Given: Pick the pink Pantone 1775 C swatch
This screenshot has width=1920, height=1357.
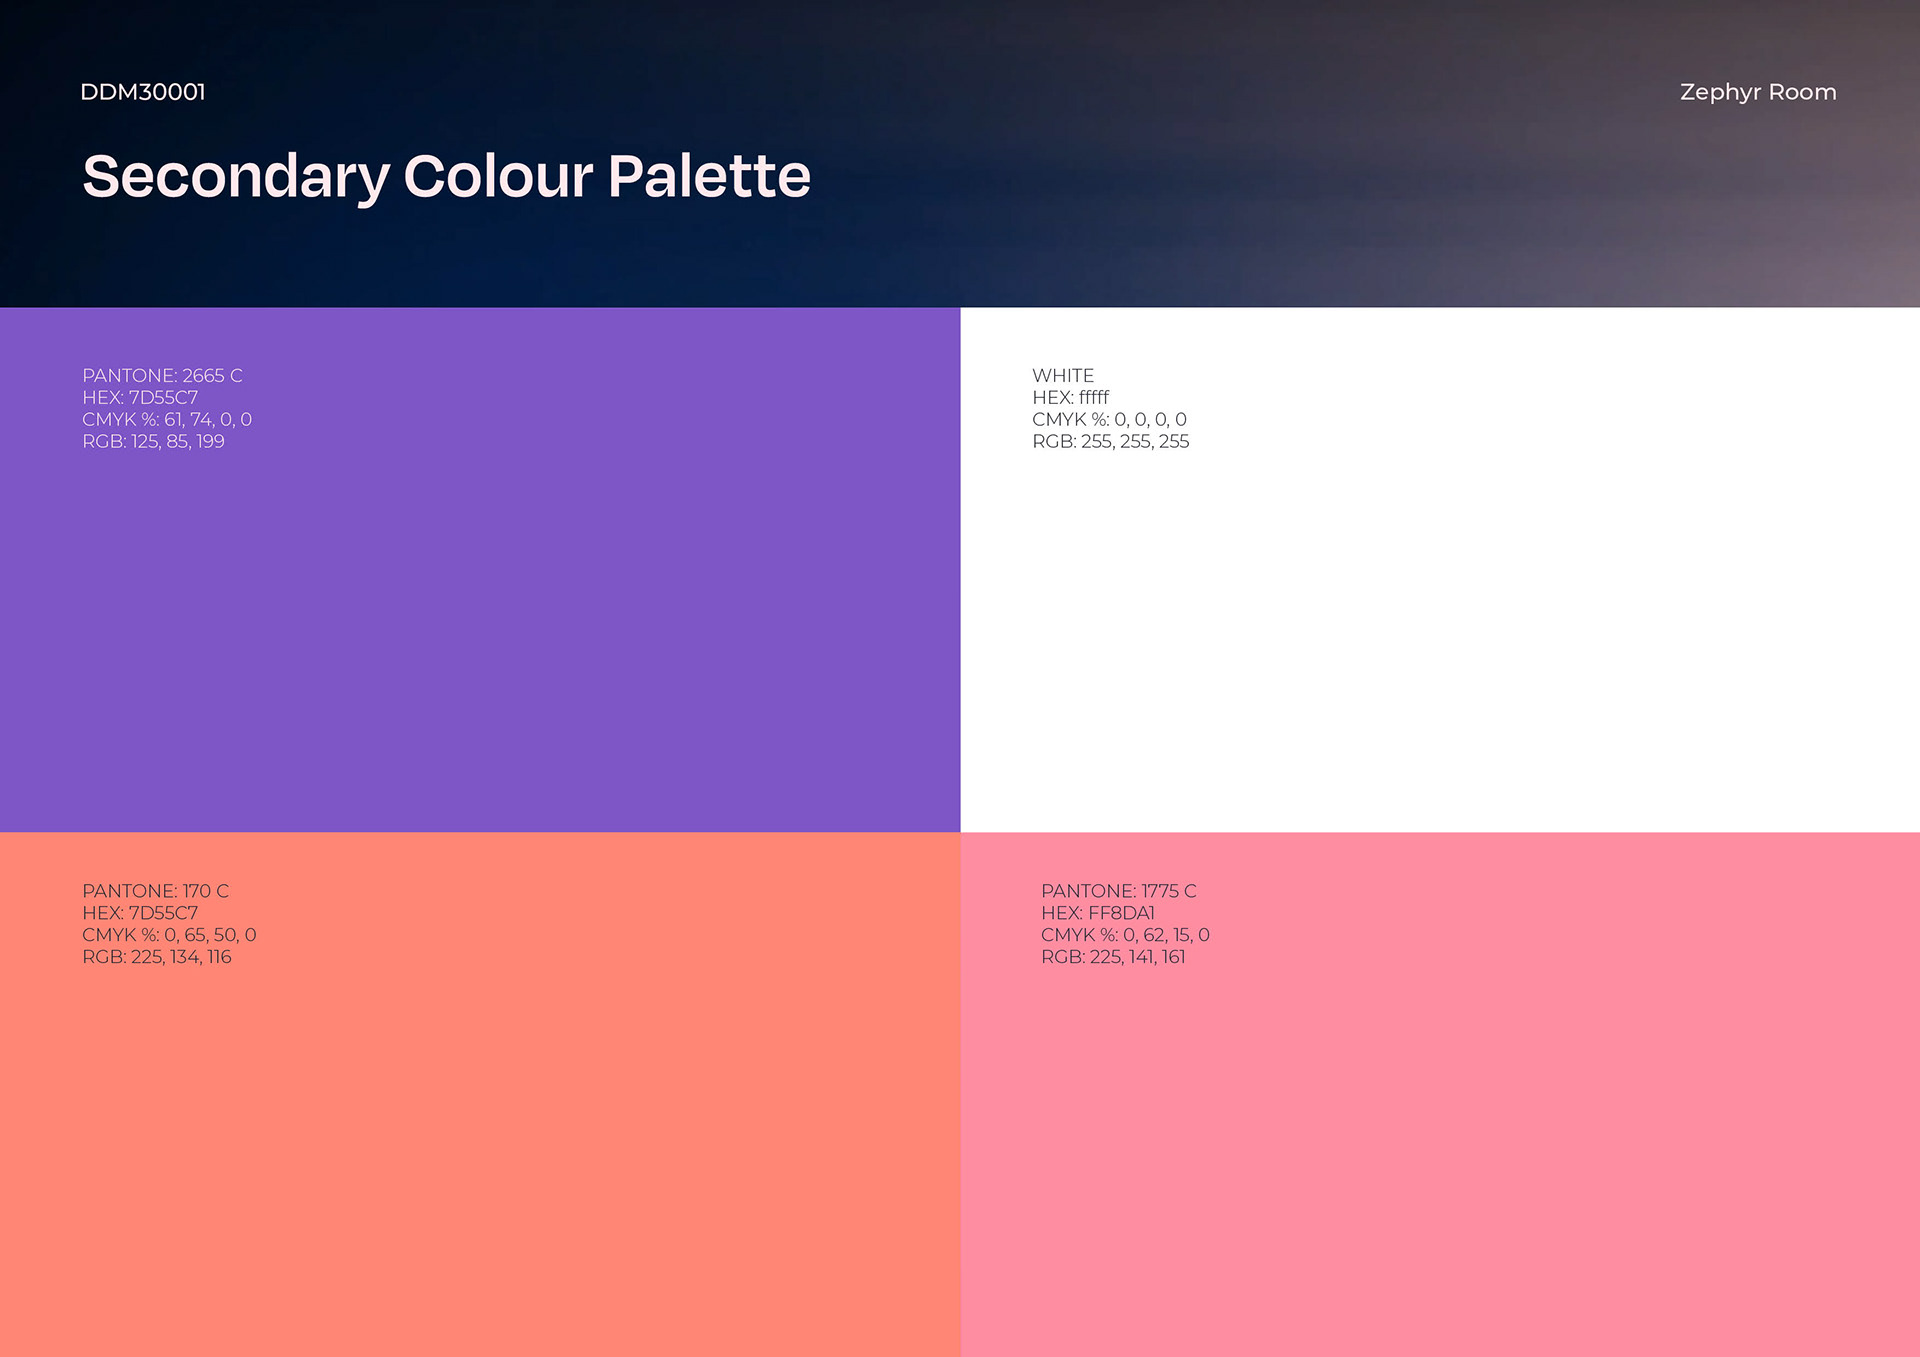Looking at the screenshot, I should pyautogui.click(x=1440, y=1094).
